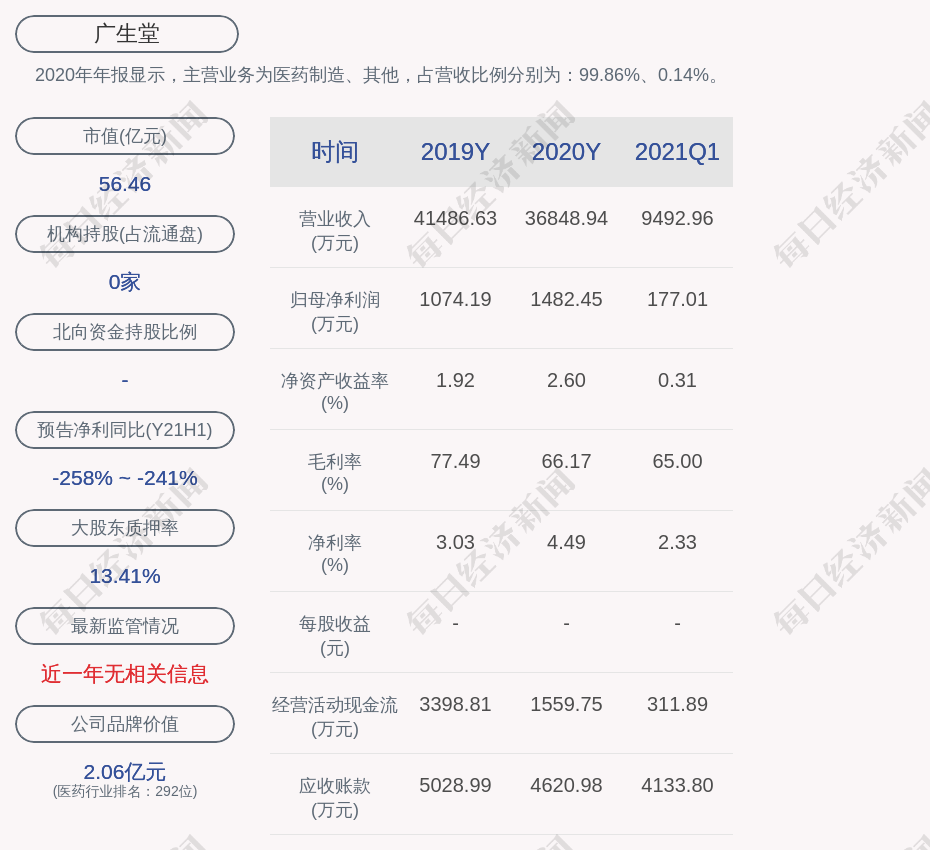Click the 2020年年报显示 summary sentence

click(378, 75)
